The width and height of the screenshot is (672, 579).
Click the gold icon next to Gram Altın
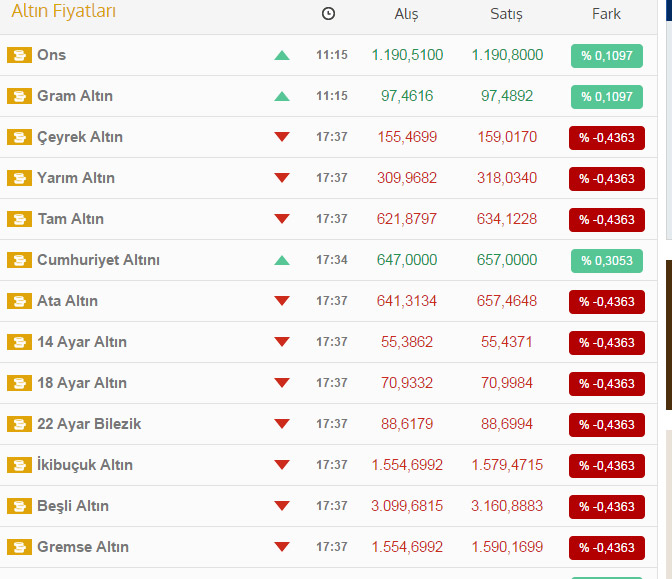point(19,96)
